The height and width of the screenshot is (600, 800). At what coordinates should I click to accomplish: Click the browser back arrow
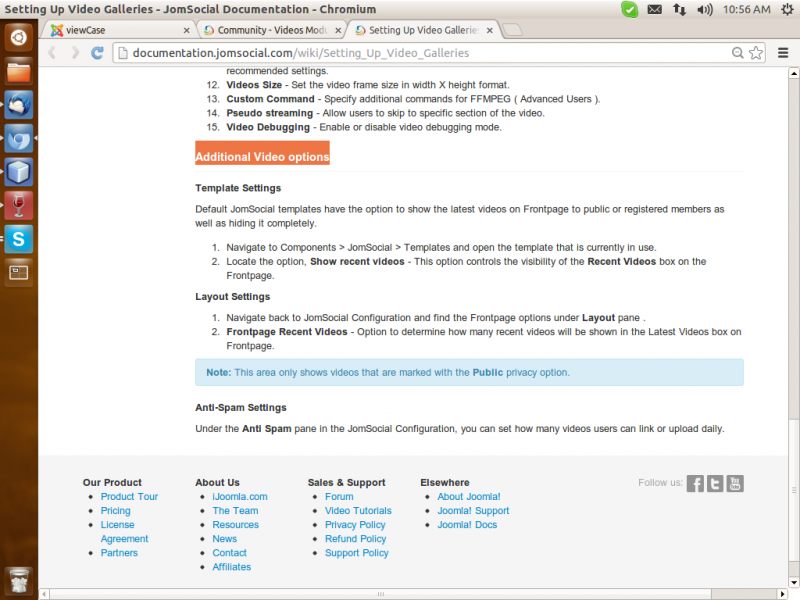tap(52, 53)
